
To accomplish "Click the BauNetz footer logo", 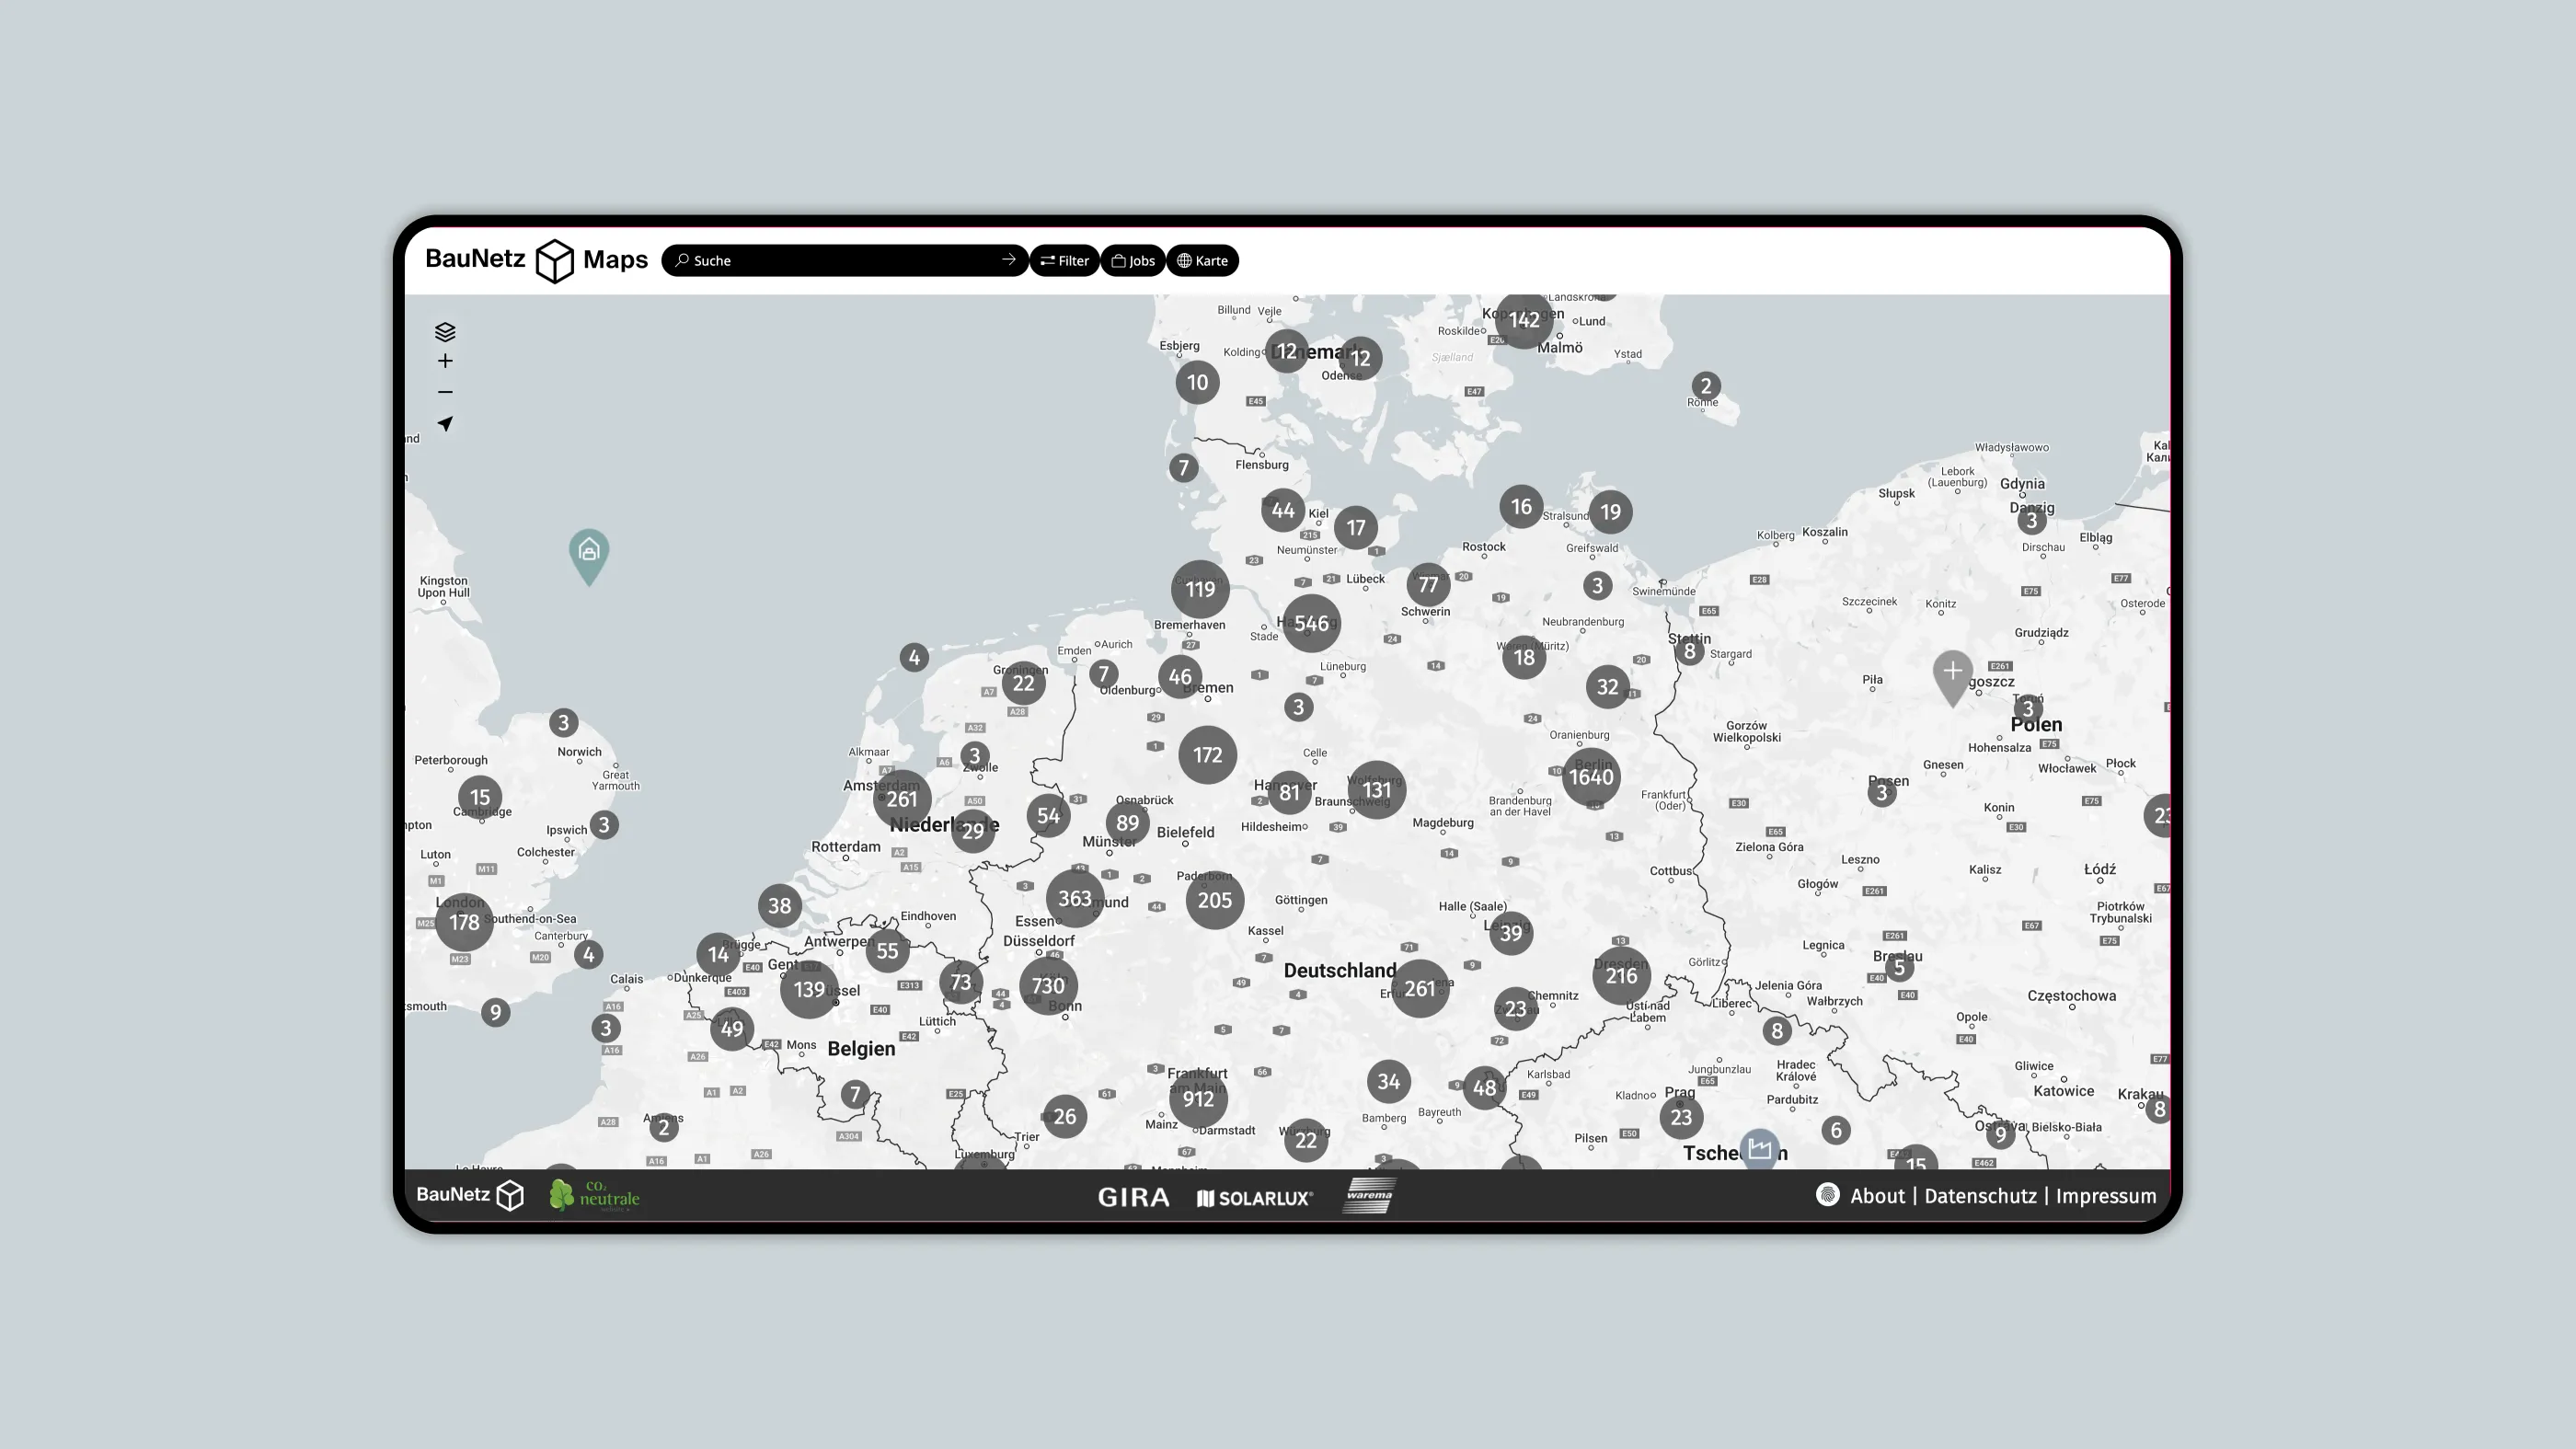I will coord(470,1195).
